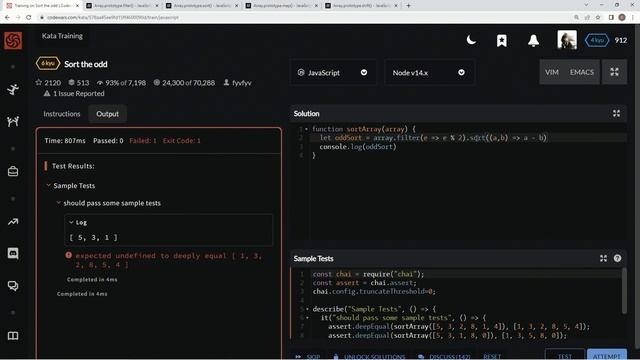Click the collections count 513
Viewport: 640px width, 360px height.
(79, 82)
